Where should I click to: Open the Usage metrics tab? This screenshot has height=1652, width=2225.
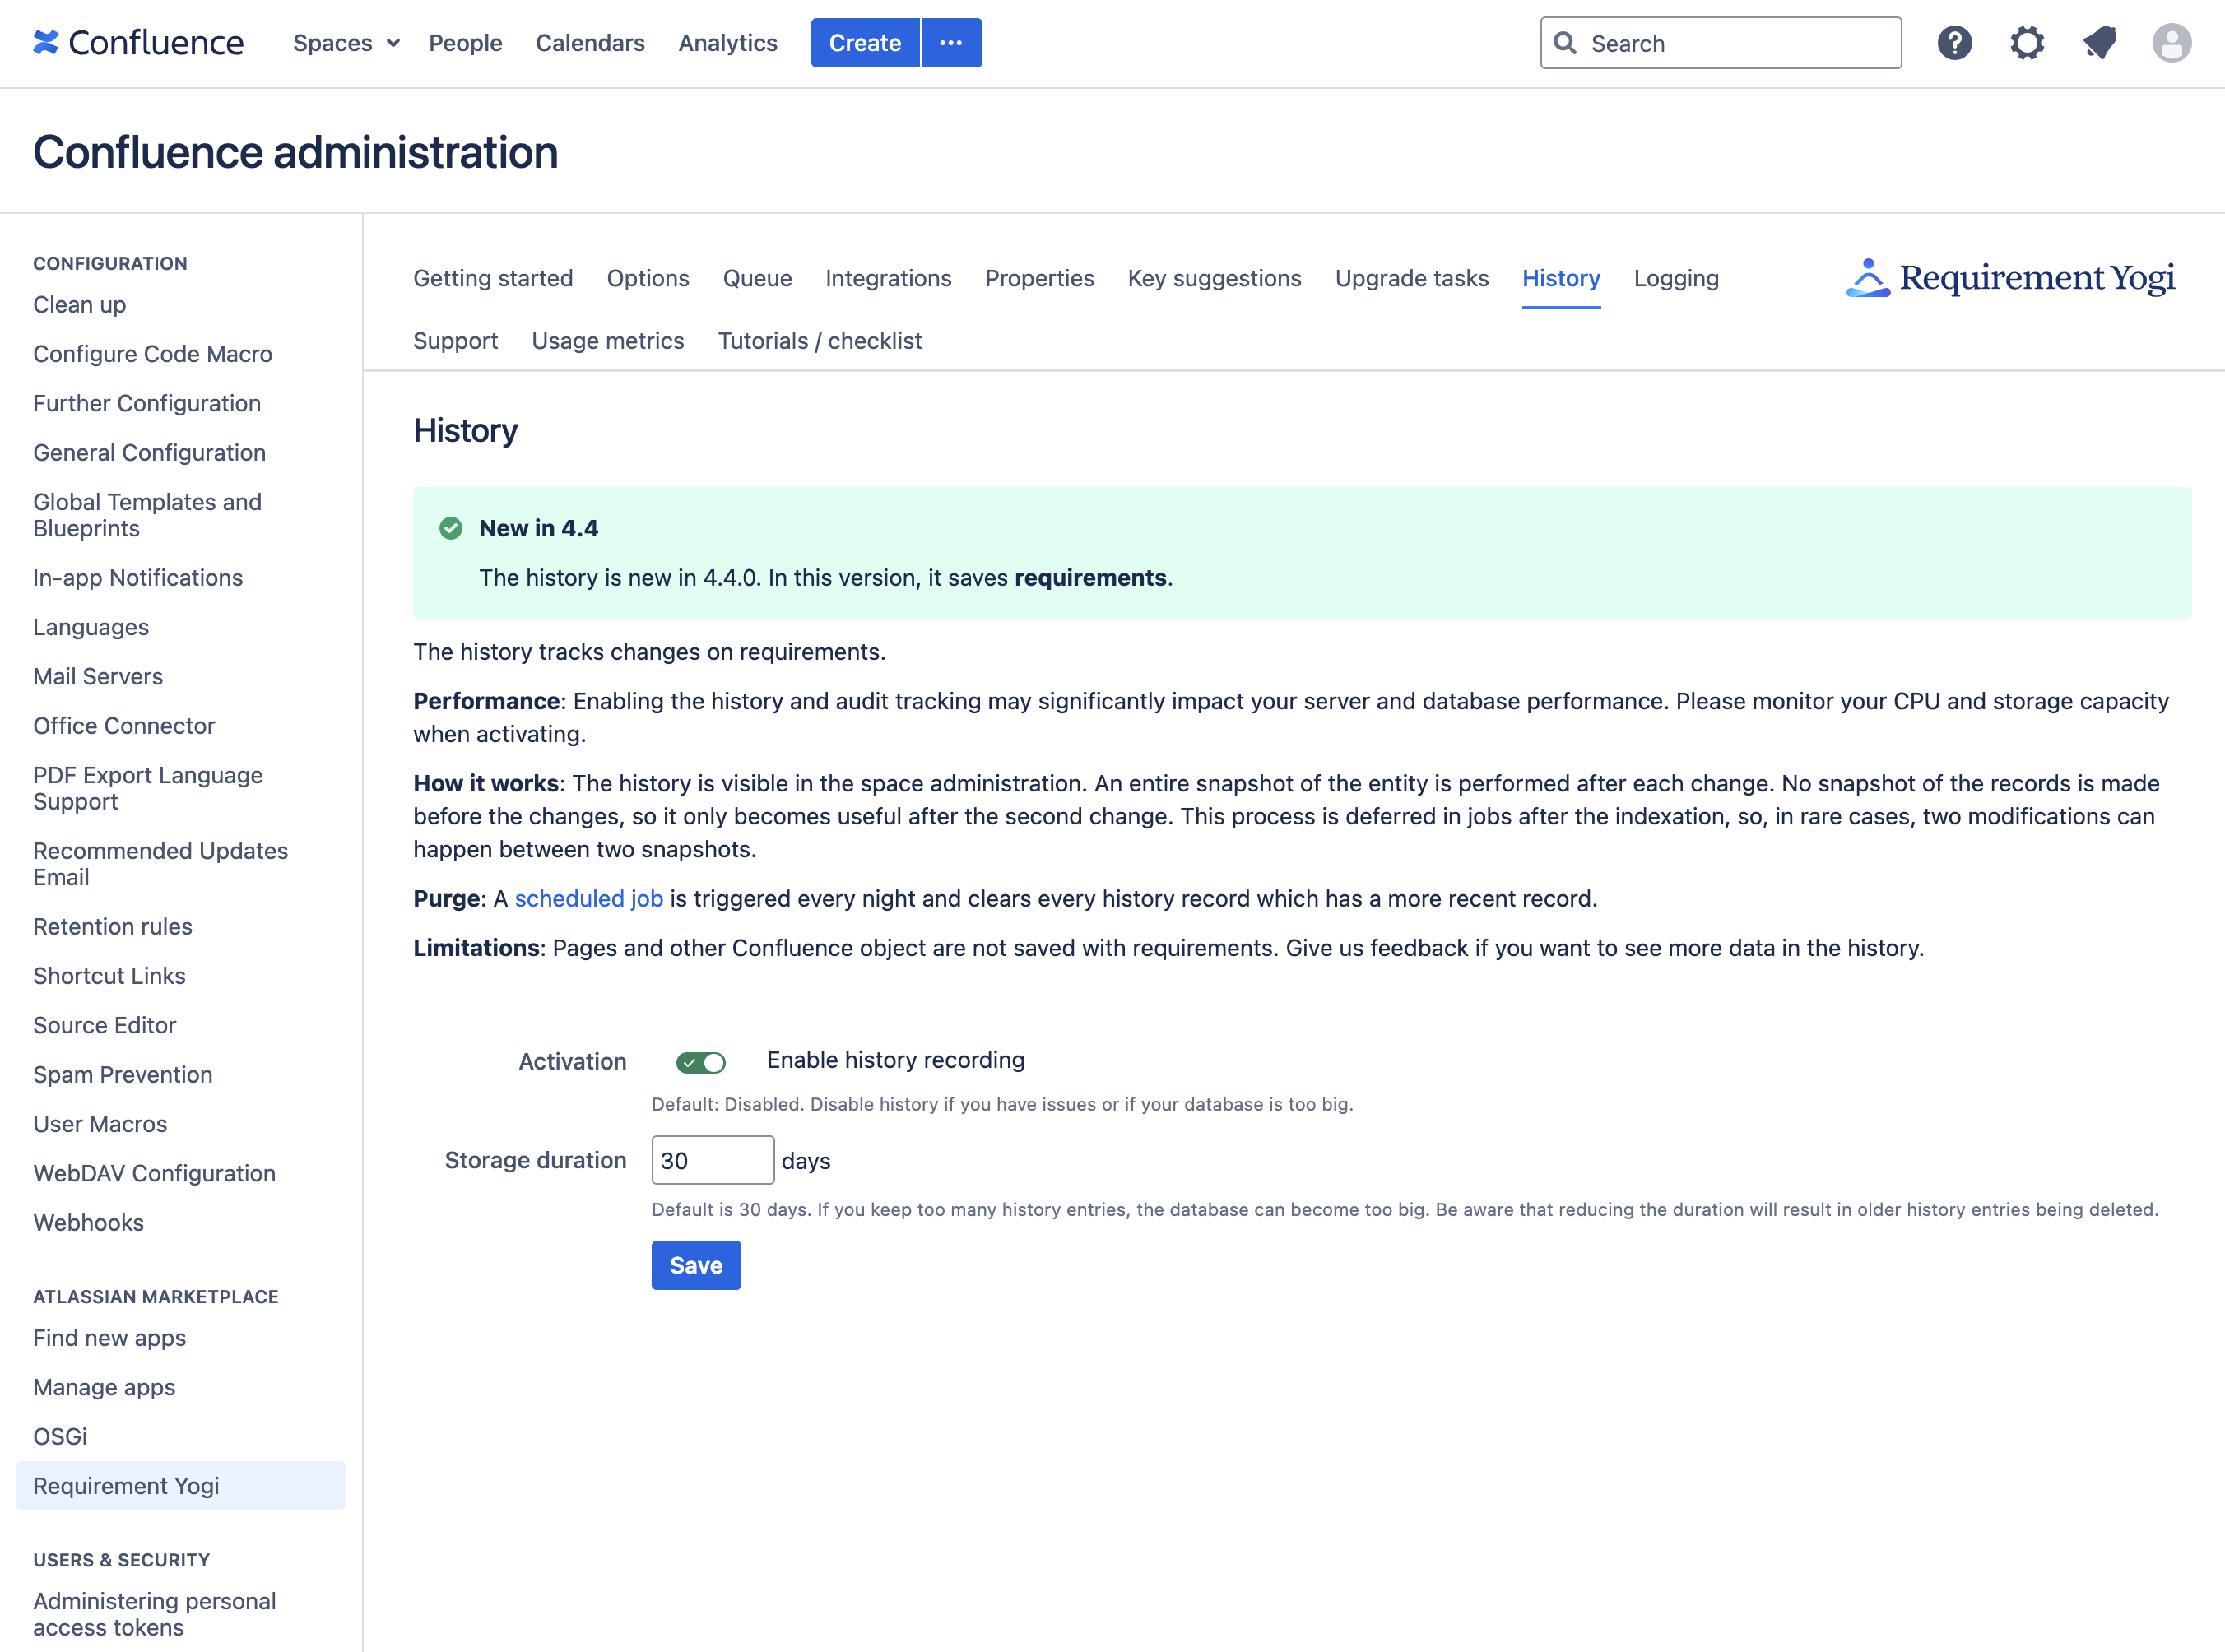click(x=608, y=340)
